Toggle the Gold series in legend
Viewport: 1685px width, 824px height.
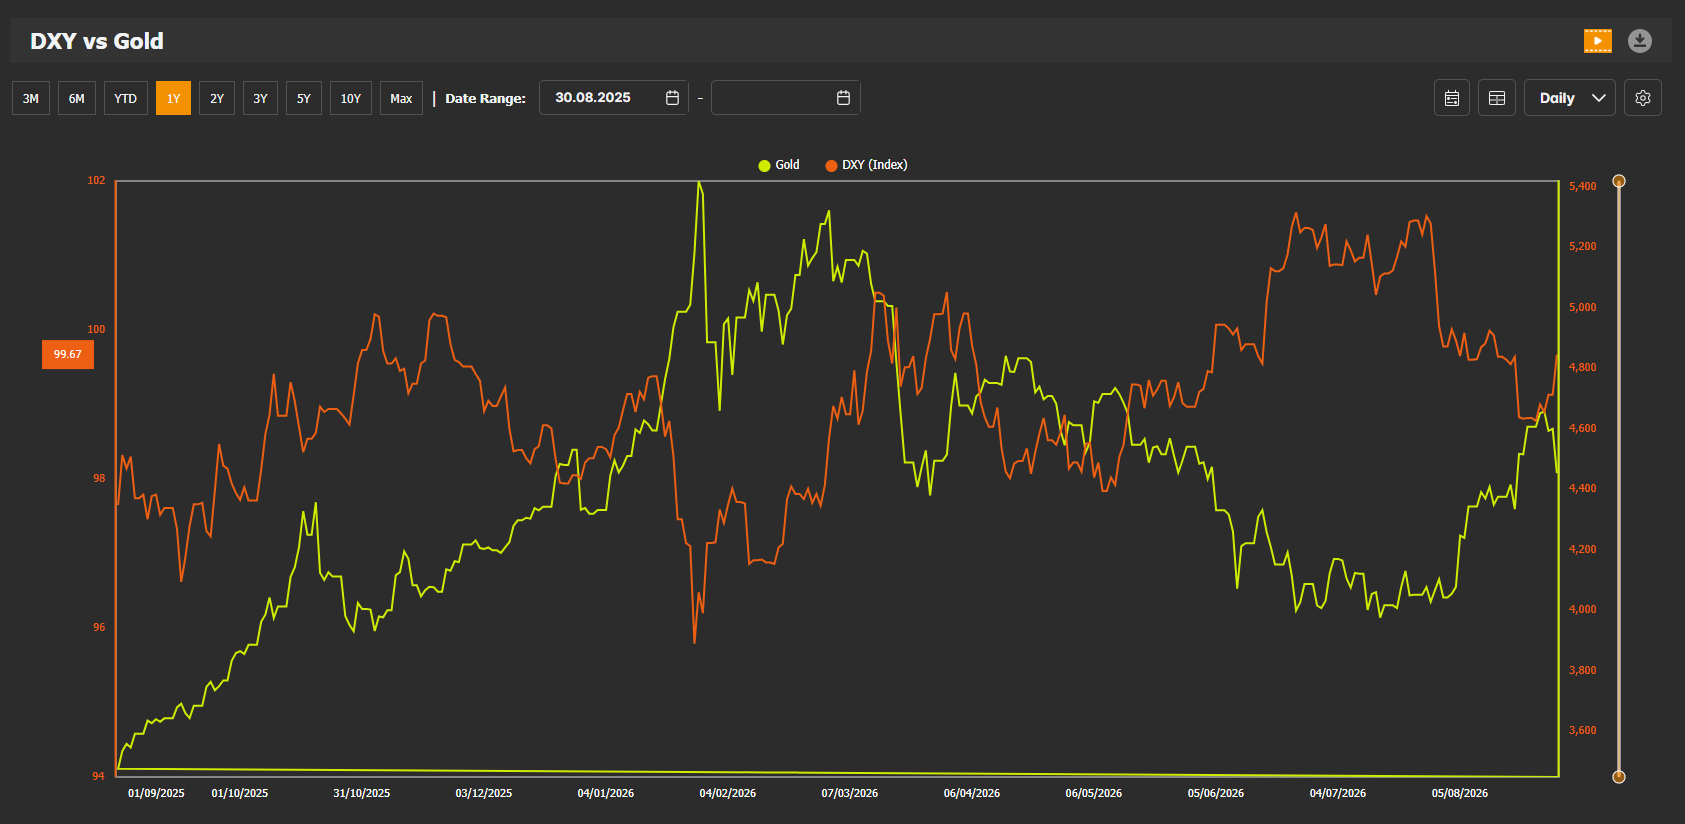(779, 165)
